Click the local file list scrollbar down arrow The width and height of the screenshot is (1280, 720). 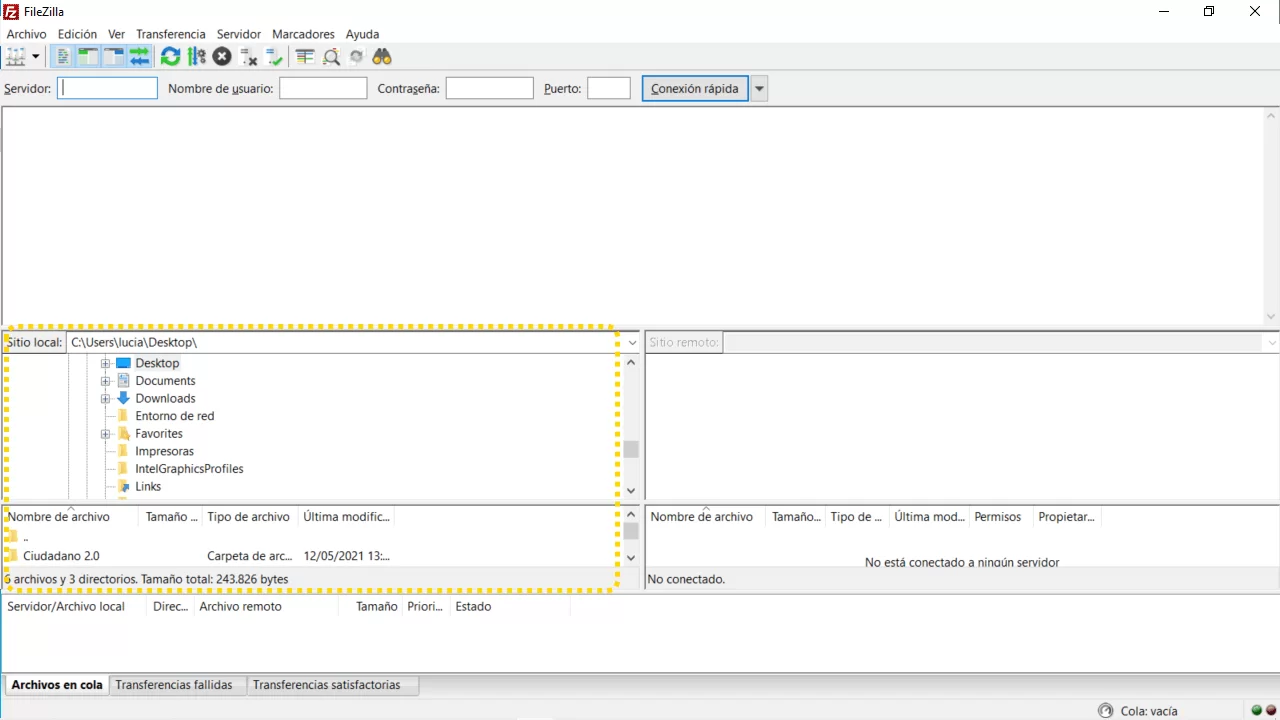pos(631,558)
